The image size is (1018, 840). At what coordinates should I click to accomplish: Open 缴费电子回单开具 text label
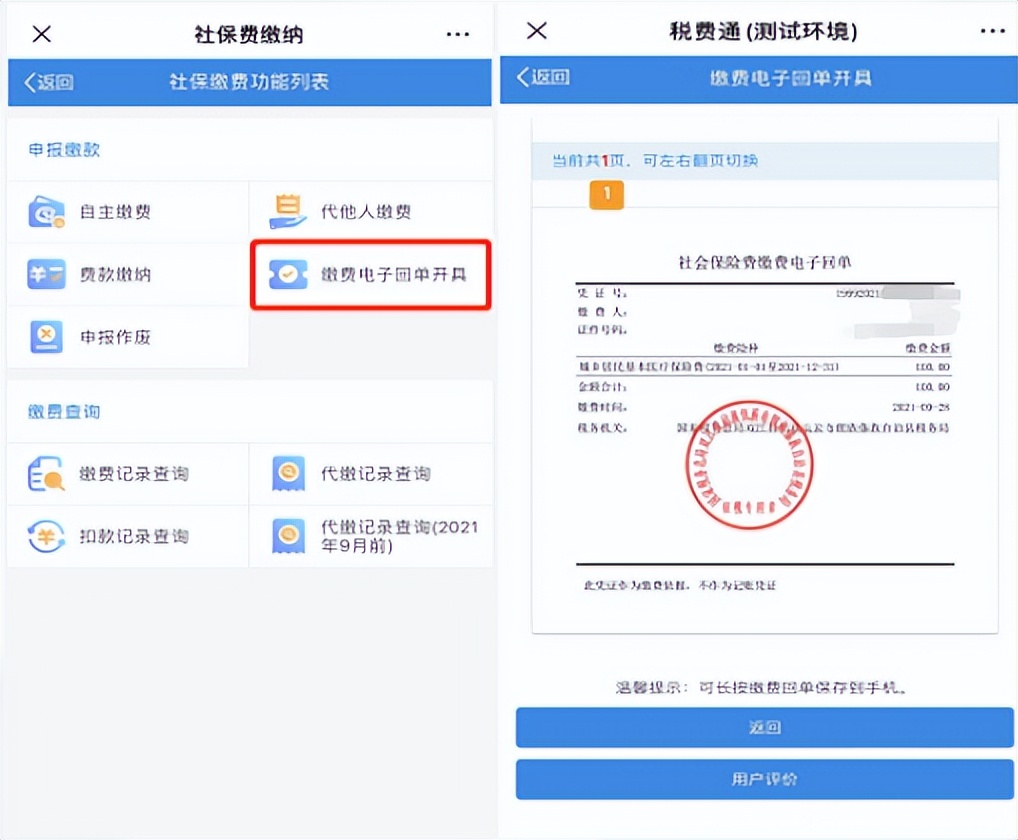click(393, 274)
